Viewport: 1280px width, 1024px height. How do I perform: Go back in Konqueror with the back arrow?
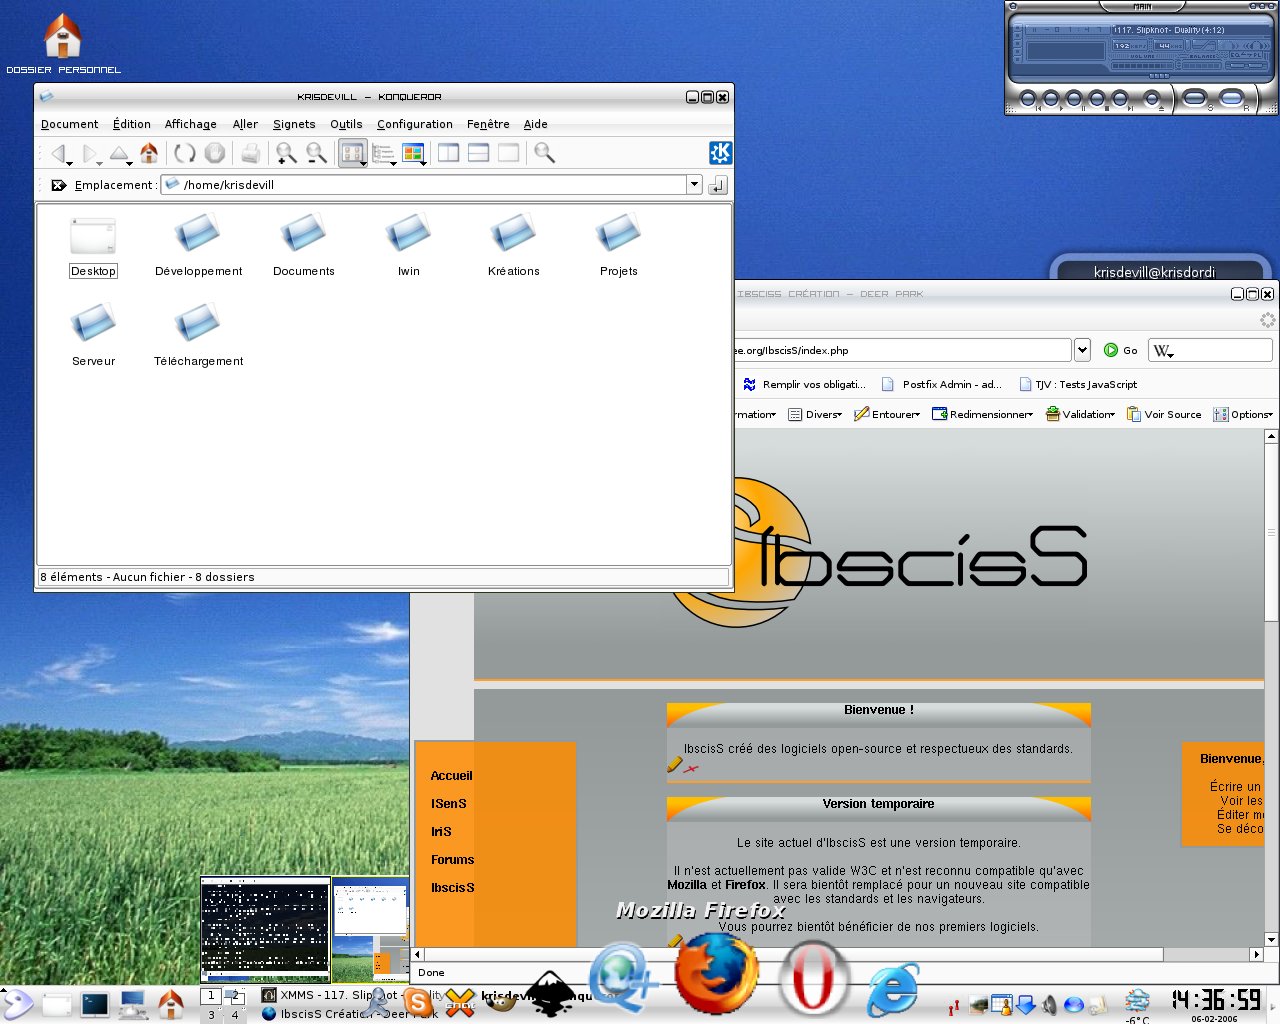(x=58, y=153)
